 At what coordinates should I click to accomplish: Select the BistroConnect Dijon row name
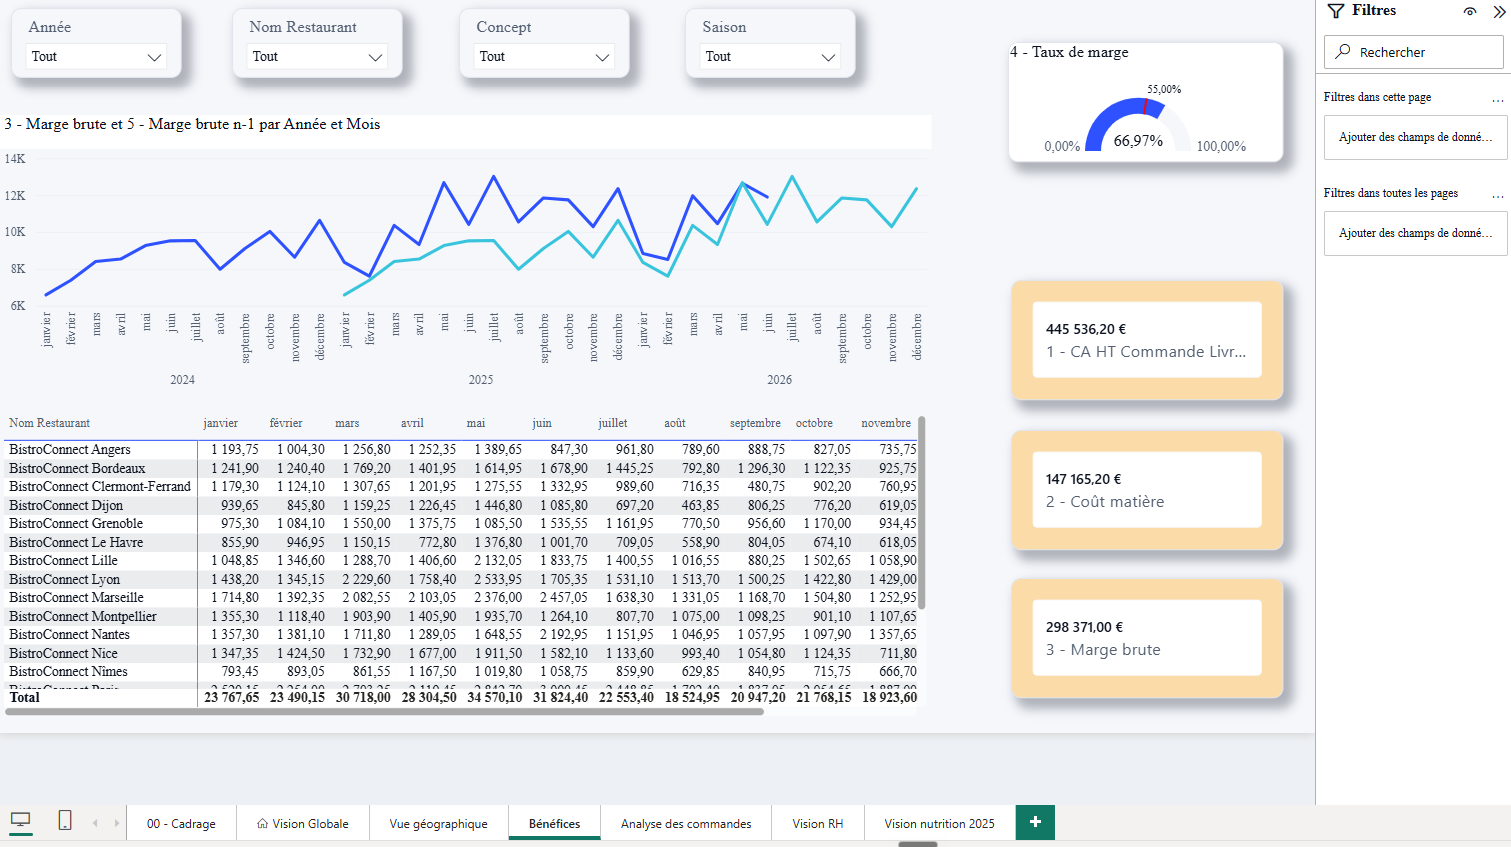coord(66,505)
